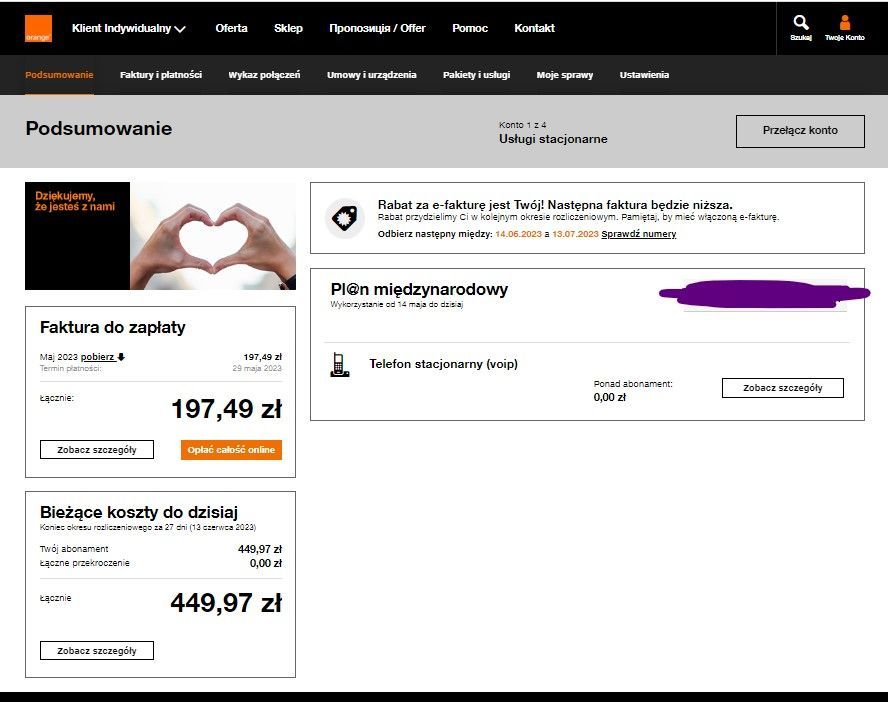The height and width of the screenshot is (702, 888).
Task: Click the Konto 1 z 4 text
Action: 522,125
